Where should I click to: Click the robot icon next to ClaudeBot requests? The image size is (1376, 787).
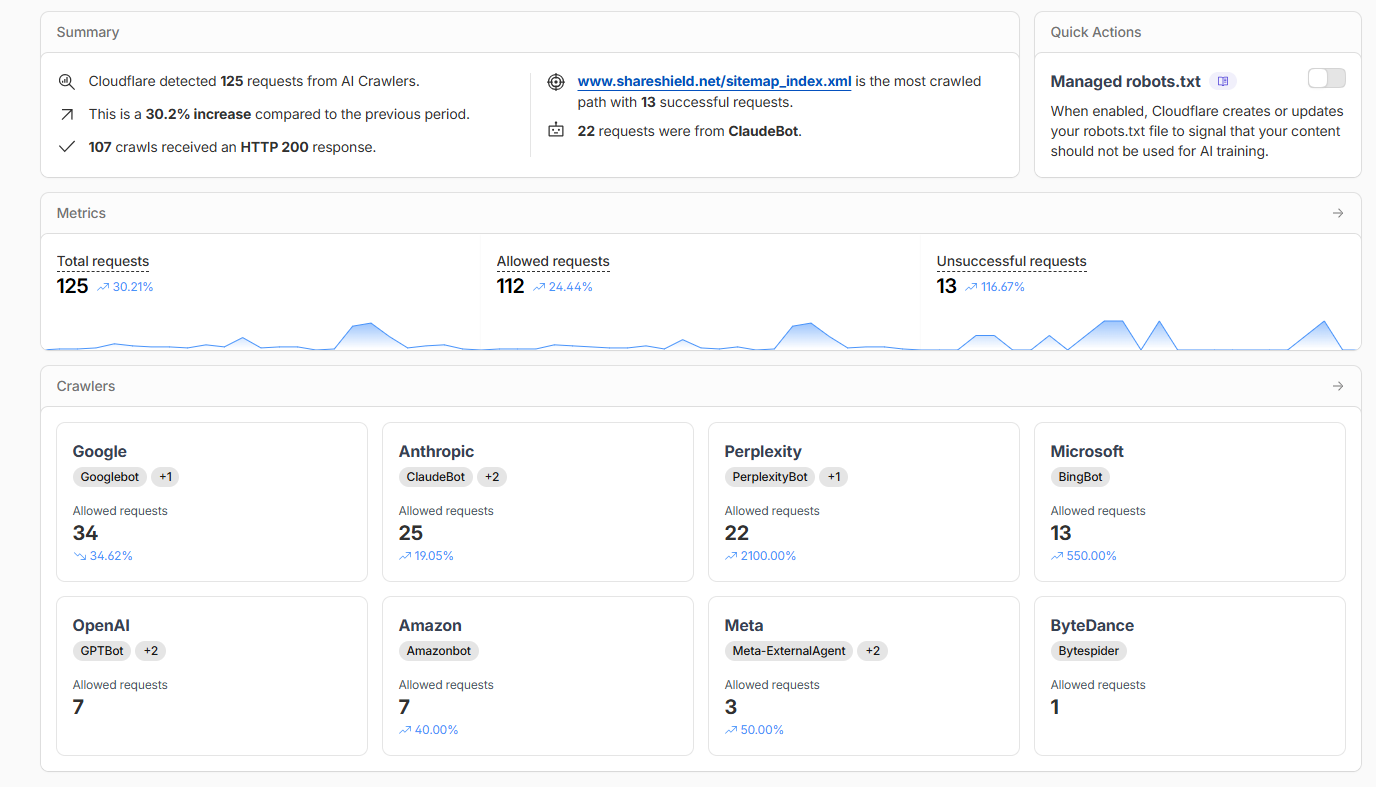(x=556, y=130)
